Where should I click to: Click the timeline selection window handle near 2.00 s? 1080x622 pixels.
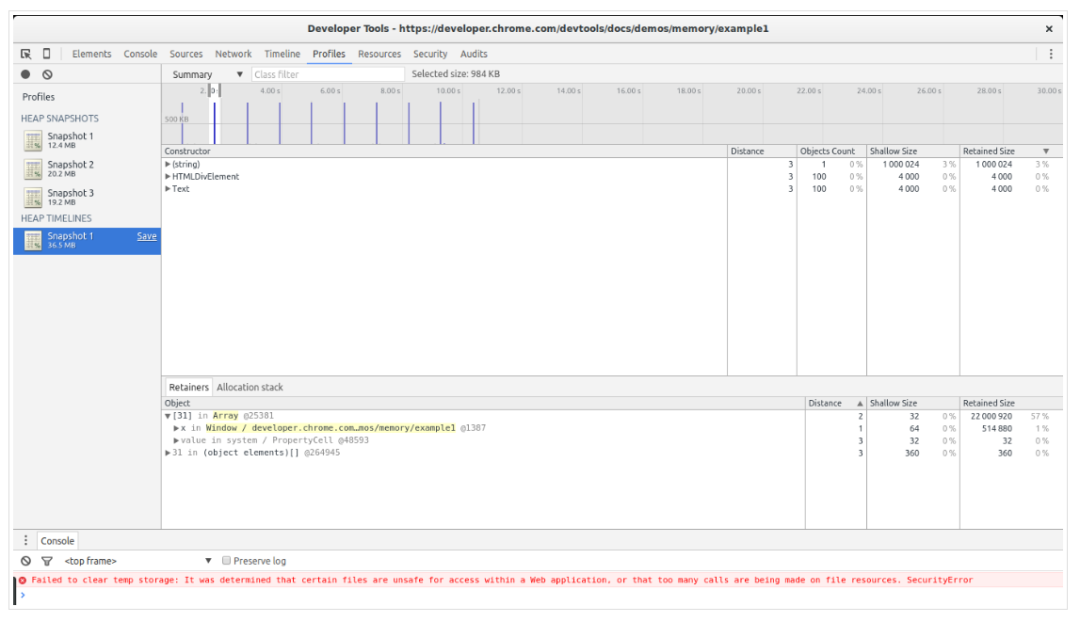pos(210,91)
